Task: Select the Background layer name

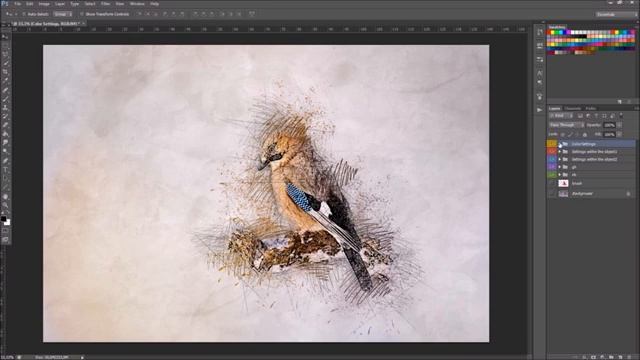Action: pyautogui.click(x=582, y=194)
